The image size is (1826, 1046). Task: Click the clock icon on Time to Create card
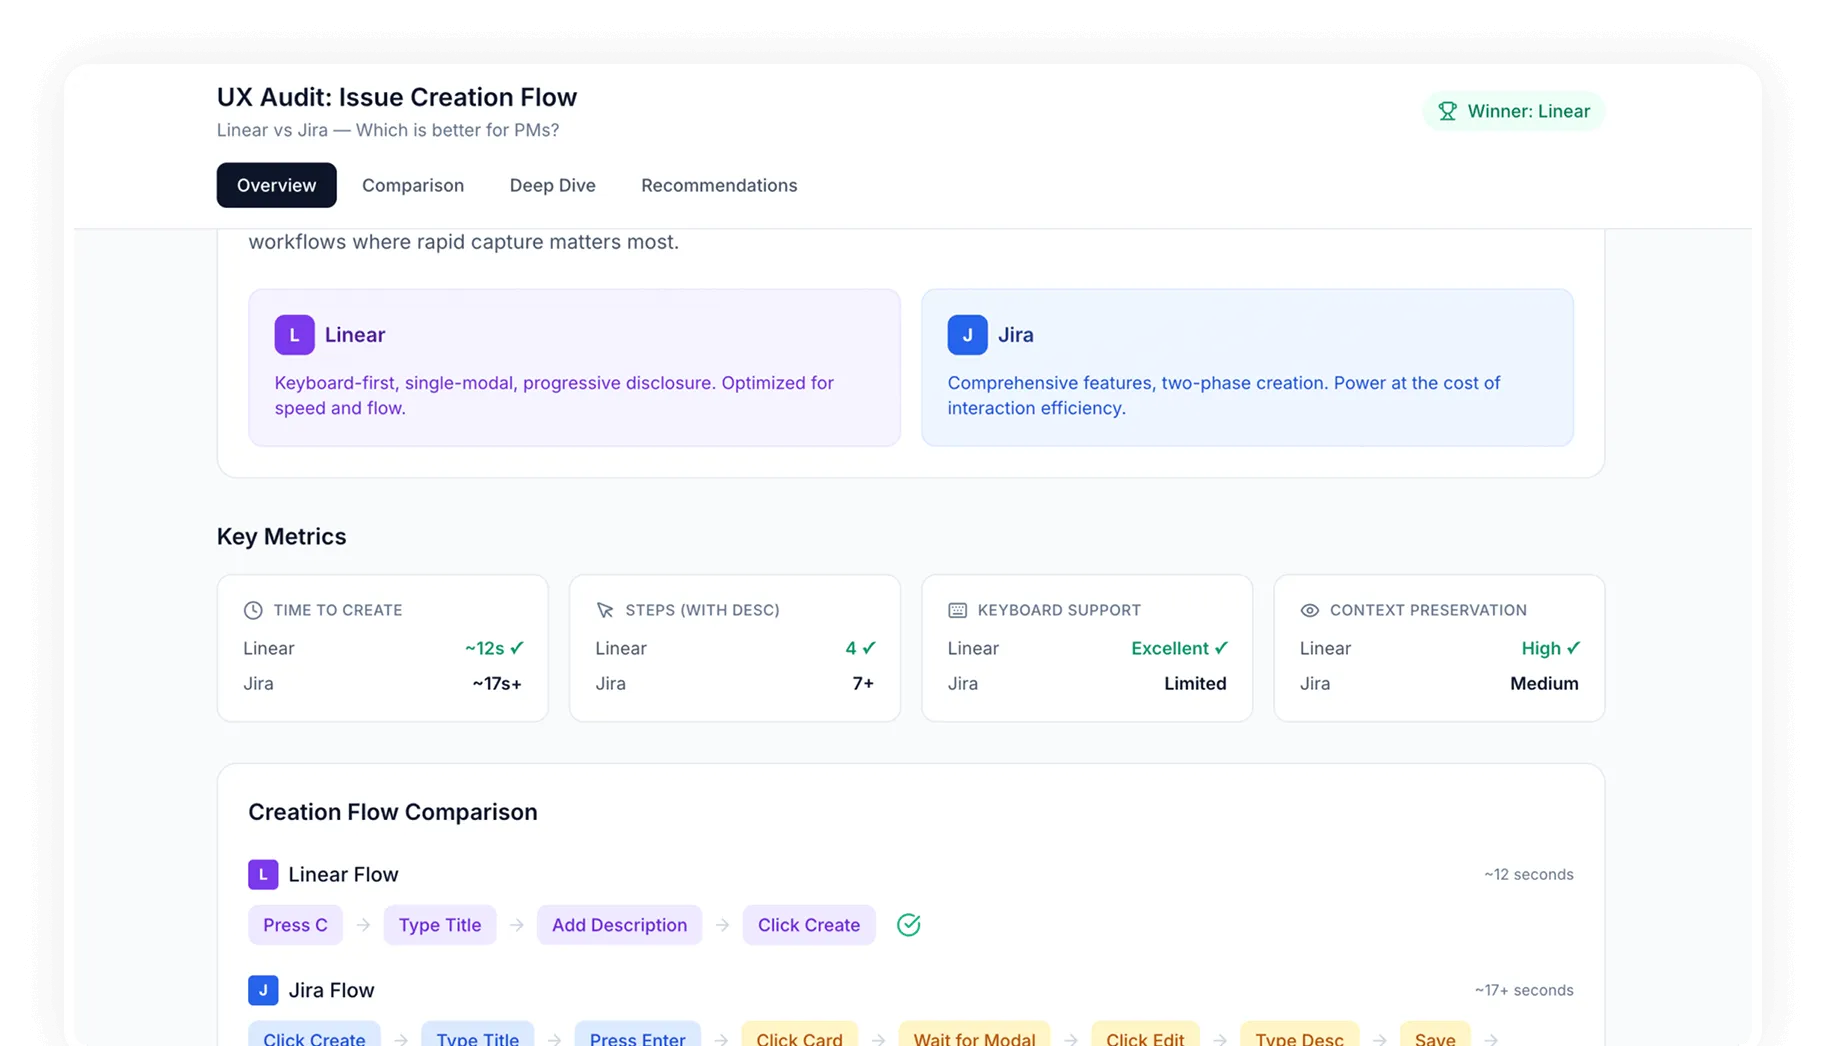[252, 609]
